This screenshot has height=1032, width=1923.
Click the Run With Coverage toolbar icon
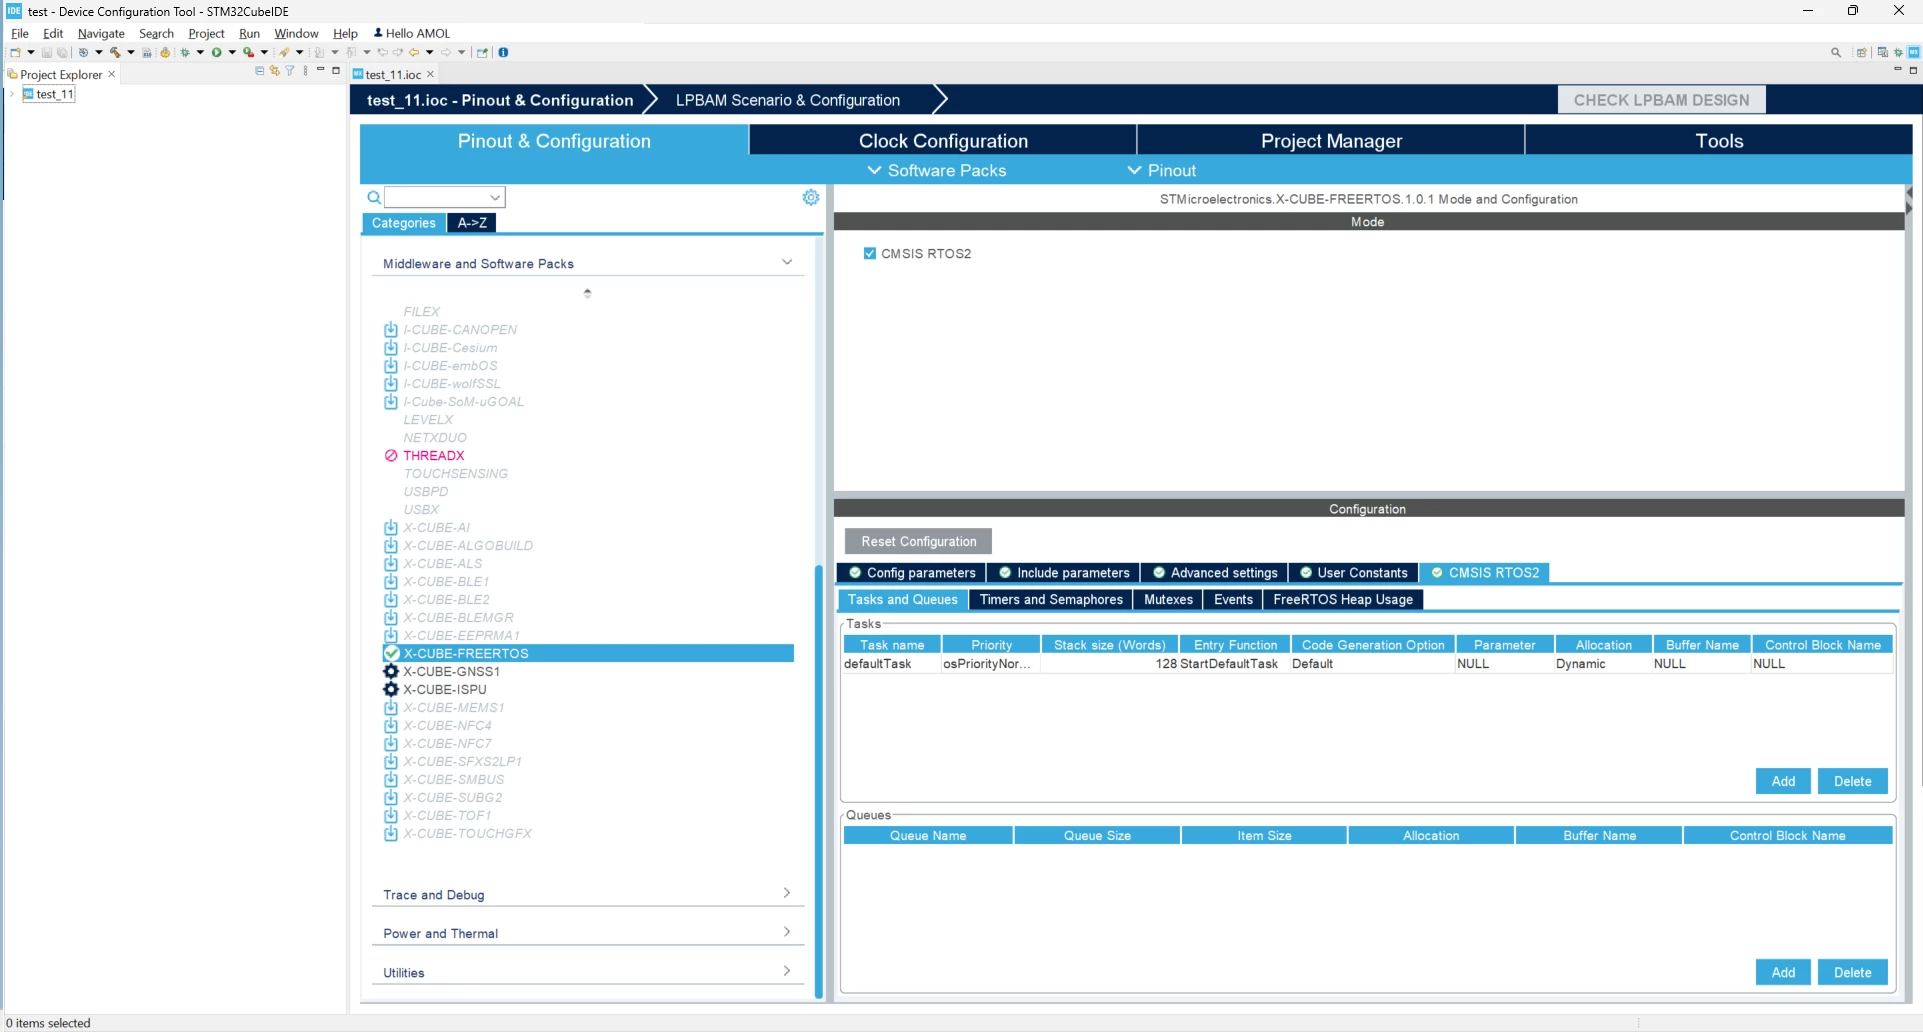coord(248,53)
